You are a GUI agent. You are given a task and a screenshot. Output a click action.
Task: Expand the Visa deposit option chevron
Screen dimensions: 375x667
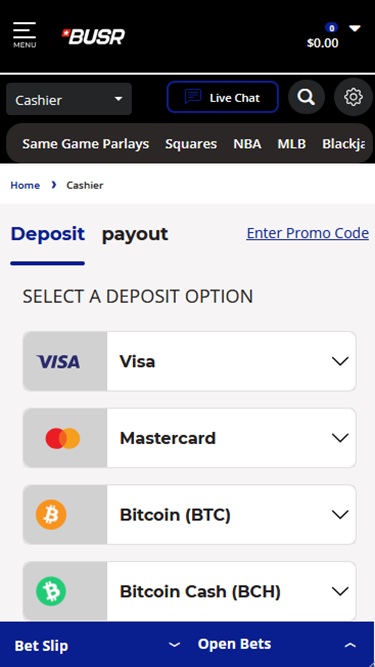tap(340, 361)
